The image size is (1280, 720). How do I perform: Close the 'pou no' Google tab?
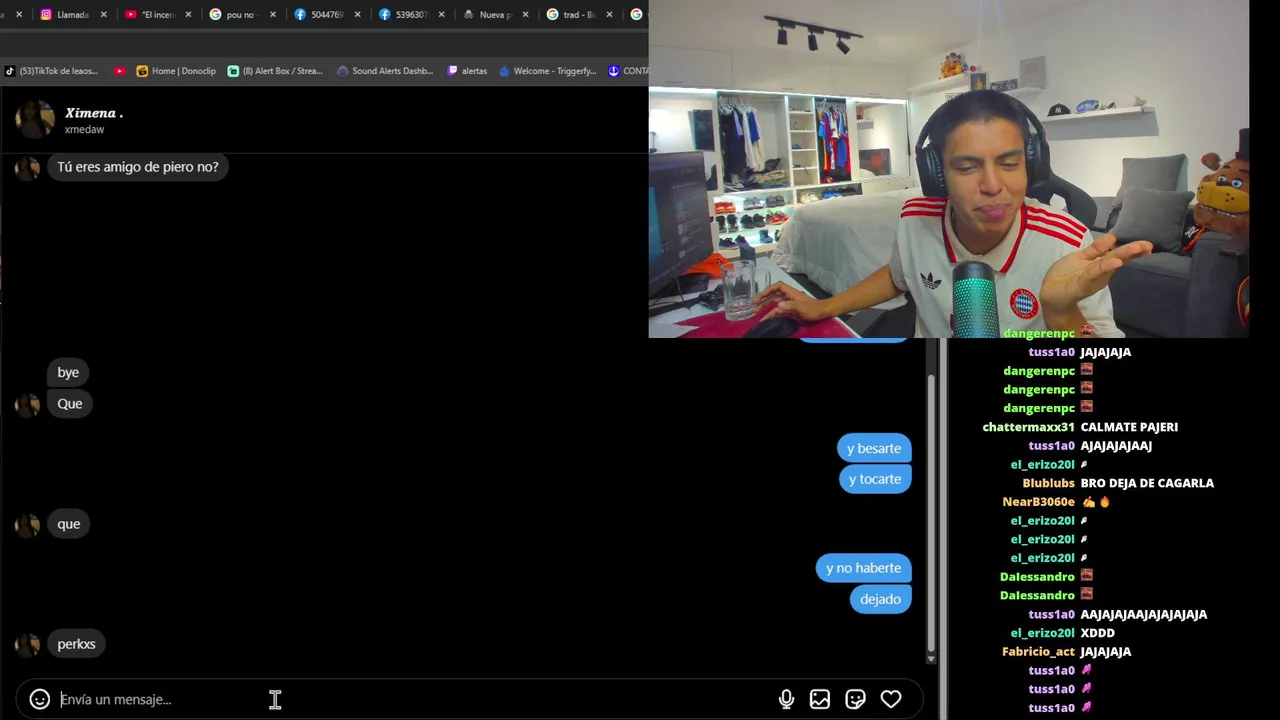click(273, 15)
